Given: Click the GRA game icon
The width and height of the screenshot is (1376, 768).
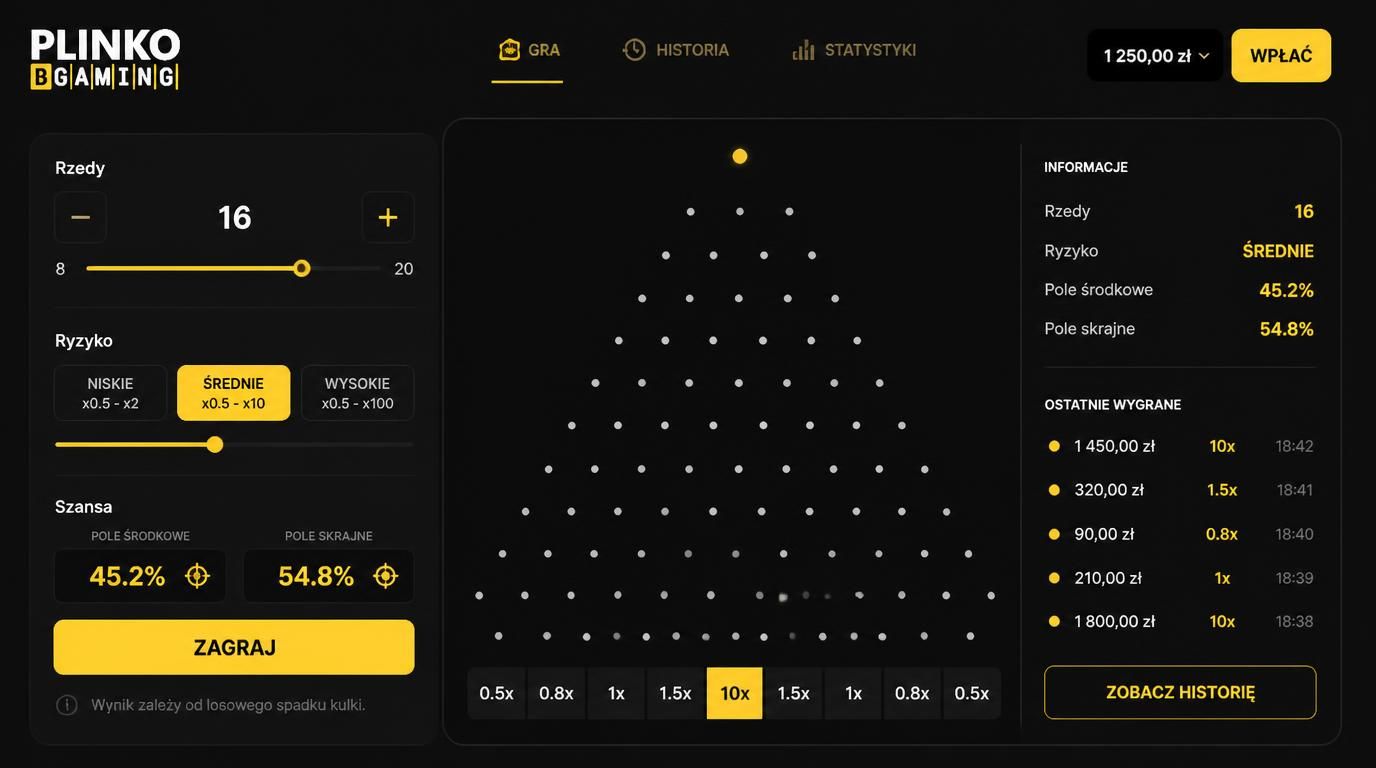Looking at the screenshot, I should click(509, 49).
